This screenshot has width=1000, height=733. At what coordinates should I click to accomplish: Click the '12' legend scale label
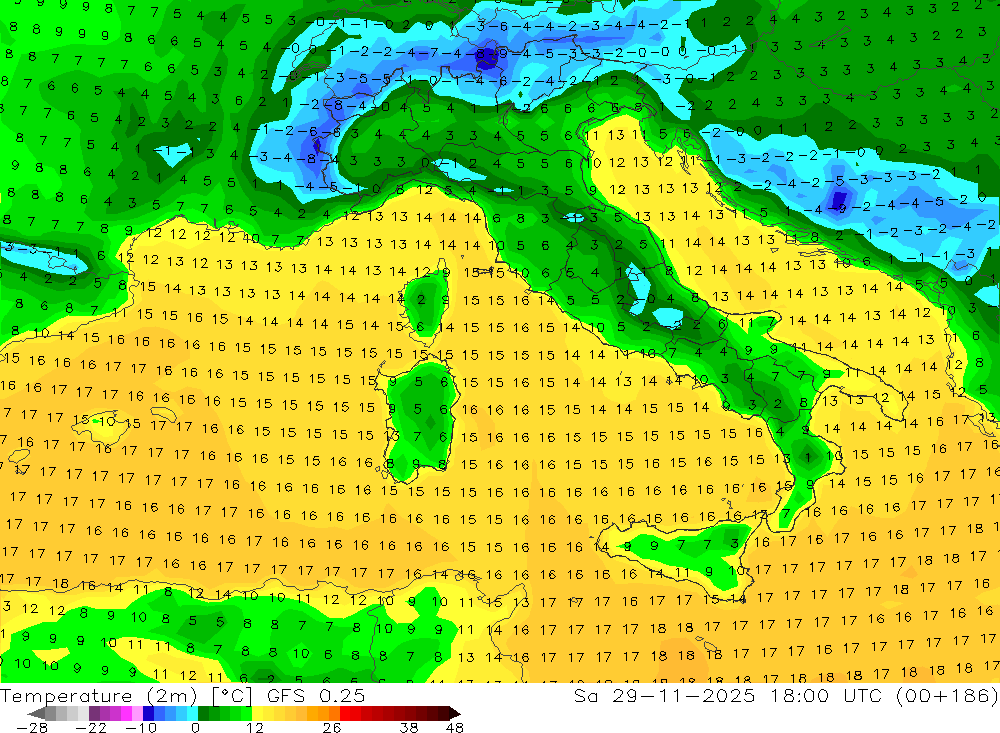(x=255, y=727)
